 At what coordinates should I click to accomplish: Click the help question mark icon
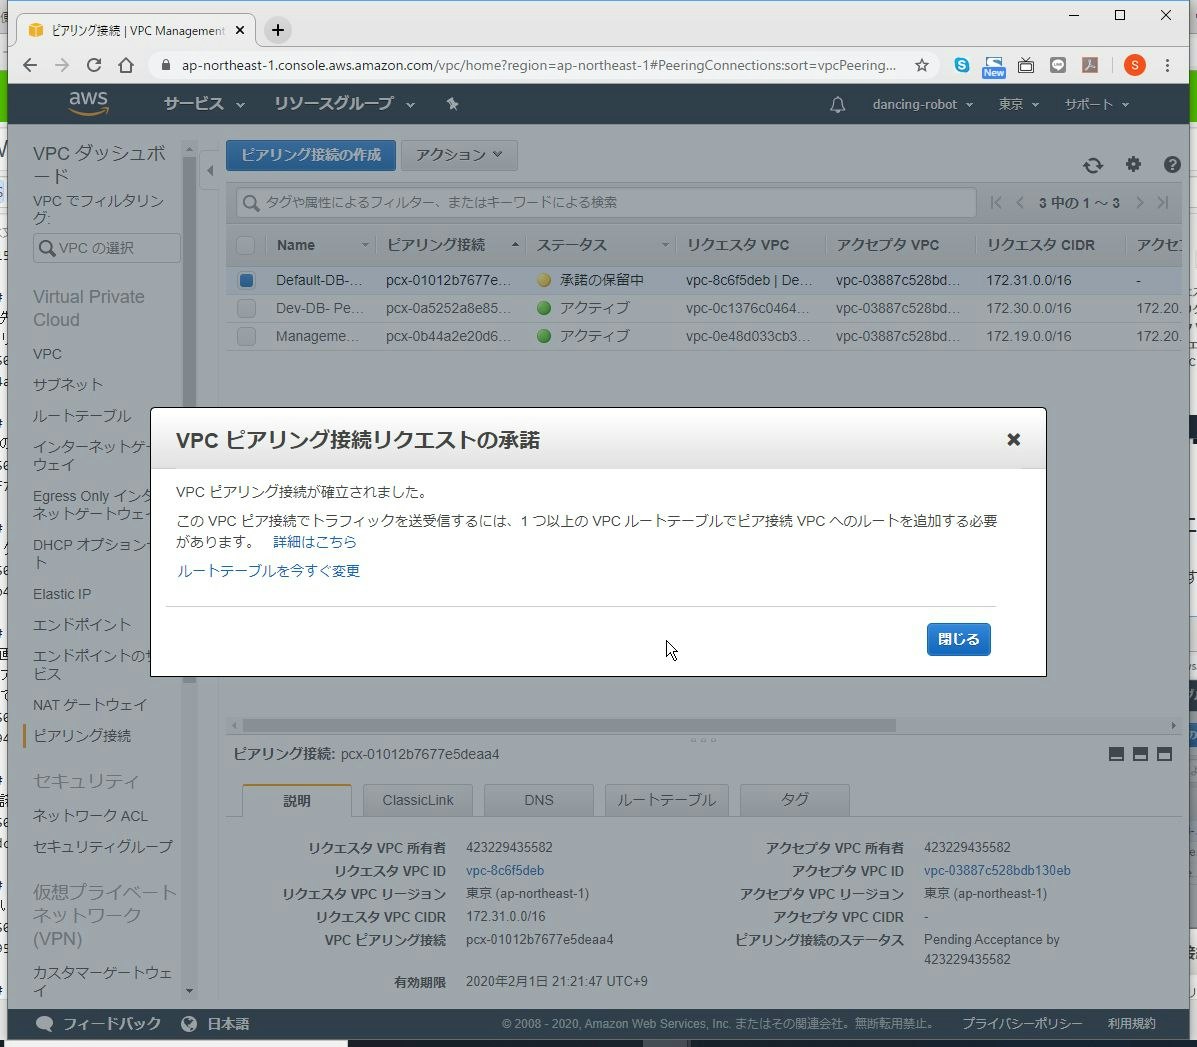tap(1172, 164)
